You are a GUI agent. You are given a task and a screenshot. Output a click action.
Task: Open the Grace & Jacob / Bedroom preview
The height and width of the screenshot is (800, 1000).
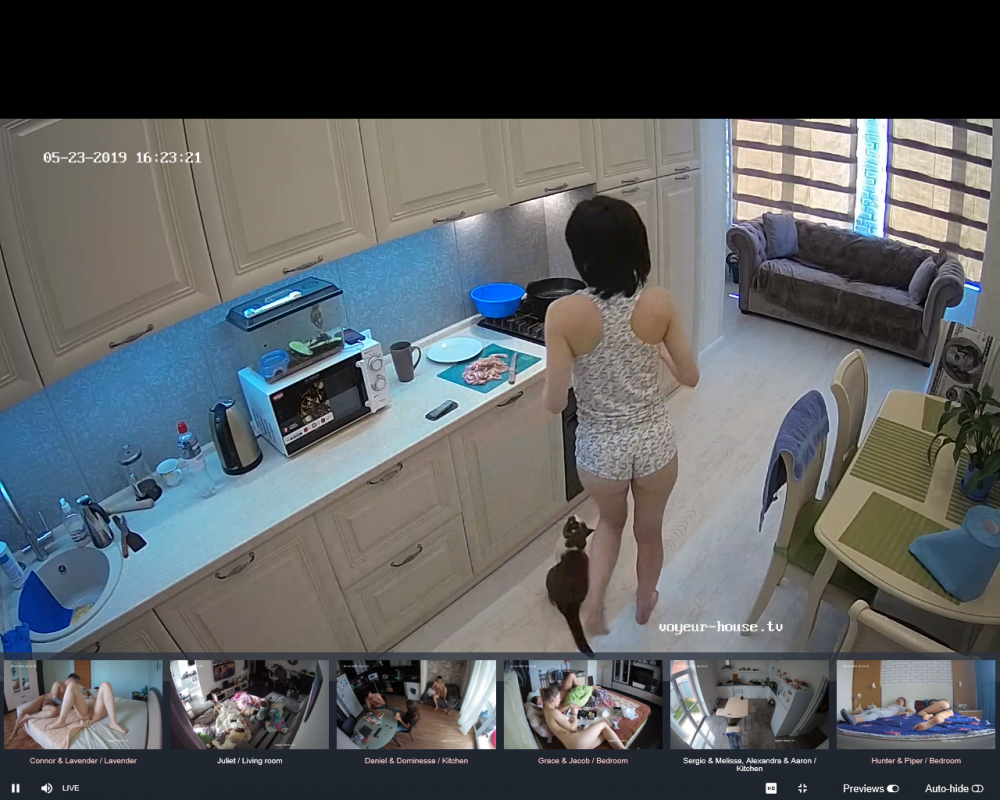582,703
